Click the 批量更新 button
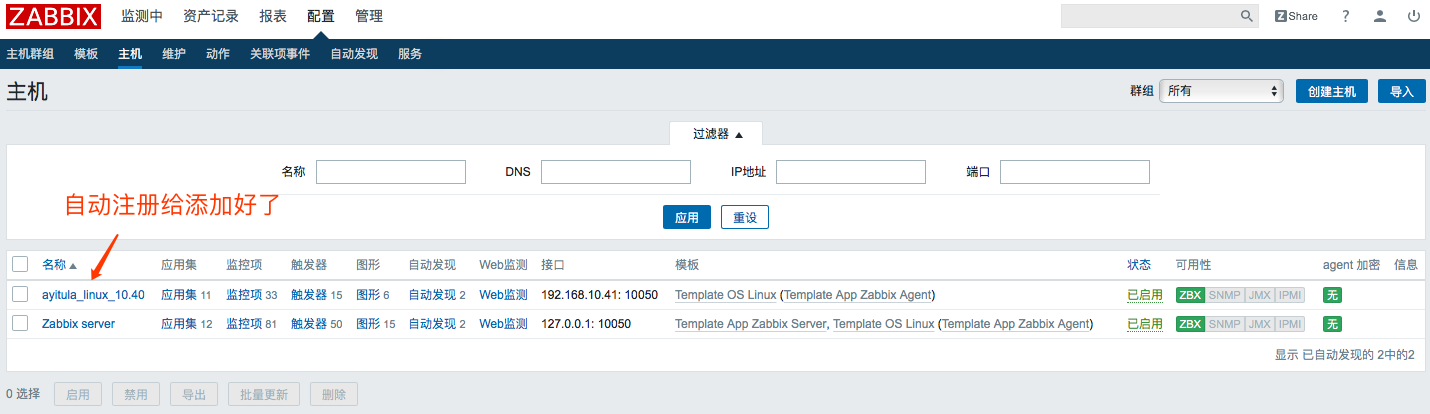 tap(264, 394)
